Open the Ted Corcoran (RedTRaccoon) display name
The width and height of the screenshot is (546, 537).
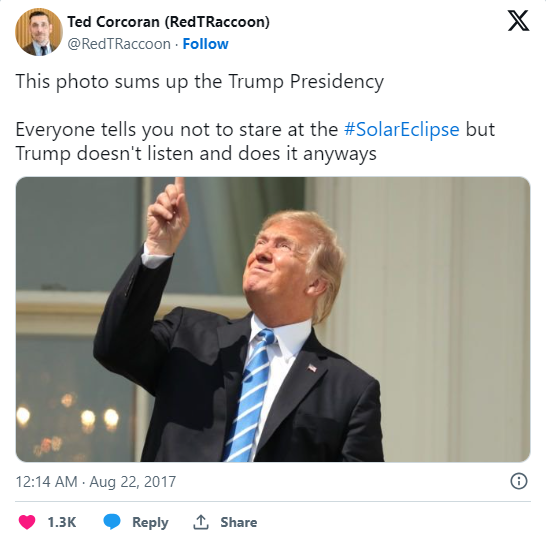tap(169, 22)
